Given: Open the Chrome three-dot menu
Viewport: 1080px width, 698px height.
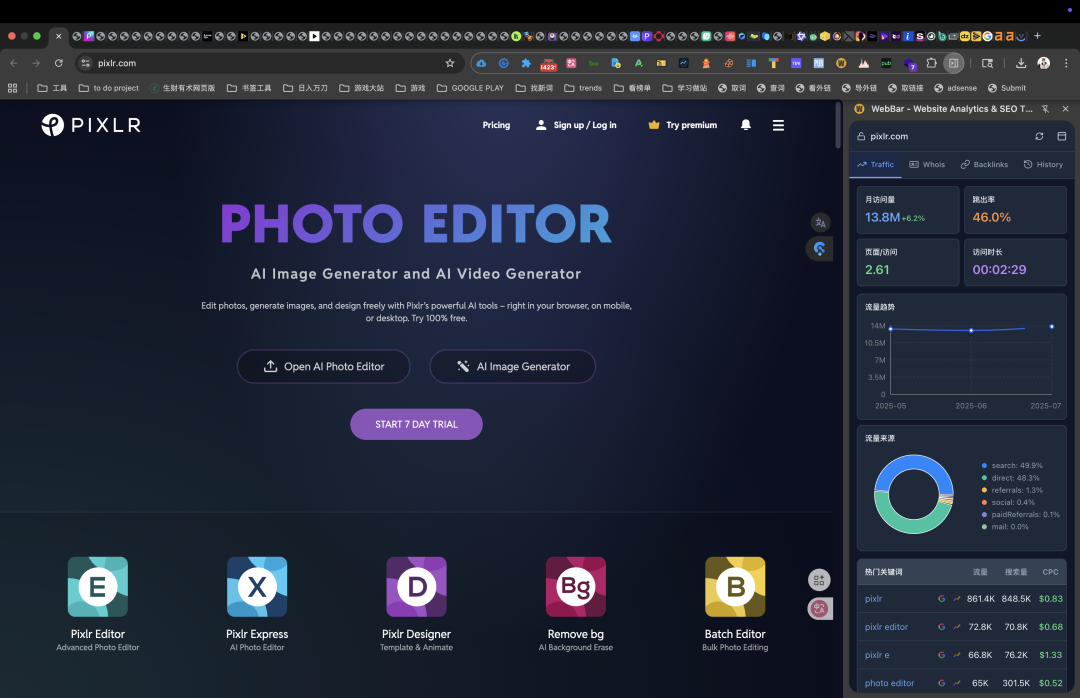Looking at the screenshot, I should click(x=1066, y=63).
